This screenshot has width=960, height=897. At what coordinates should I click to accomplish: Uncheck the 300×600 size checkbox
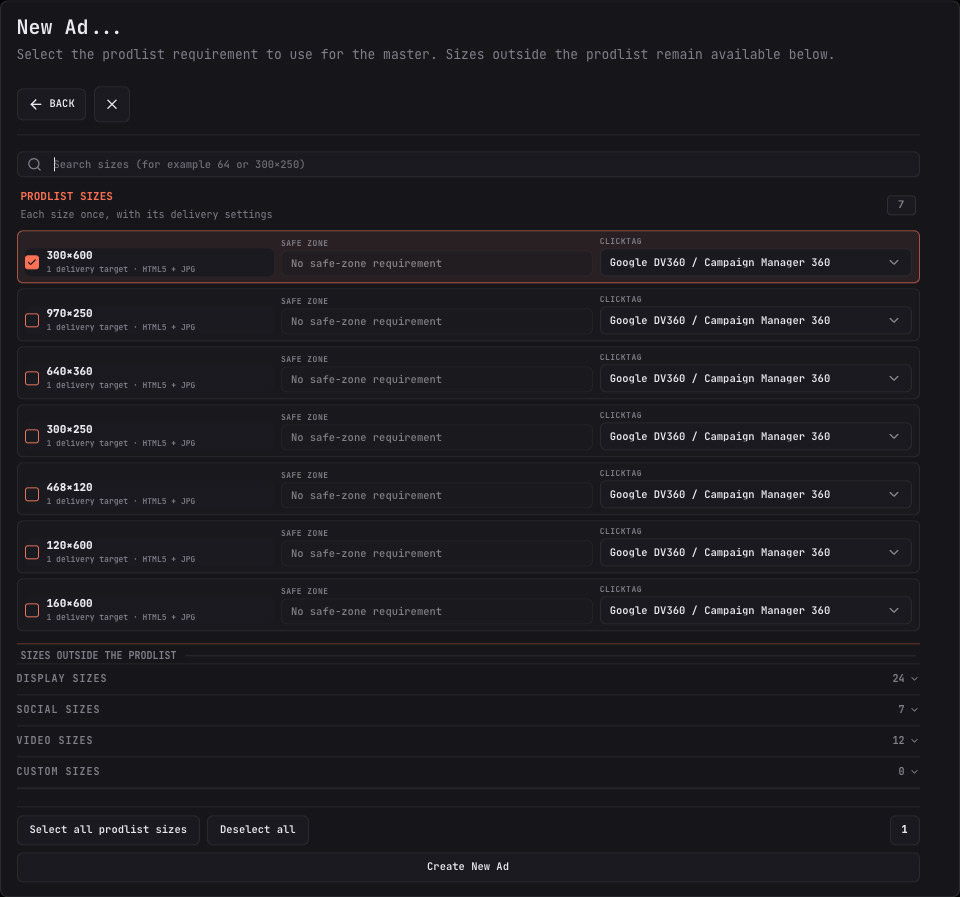click(32, 262)
